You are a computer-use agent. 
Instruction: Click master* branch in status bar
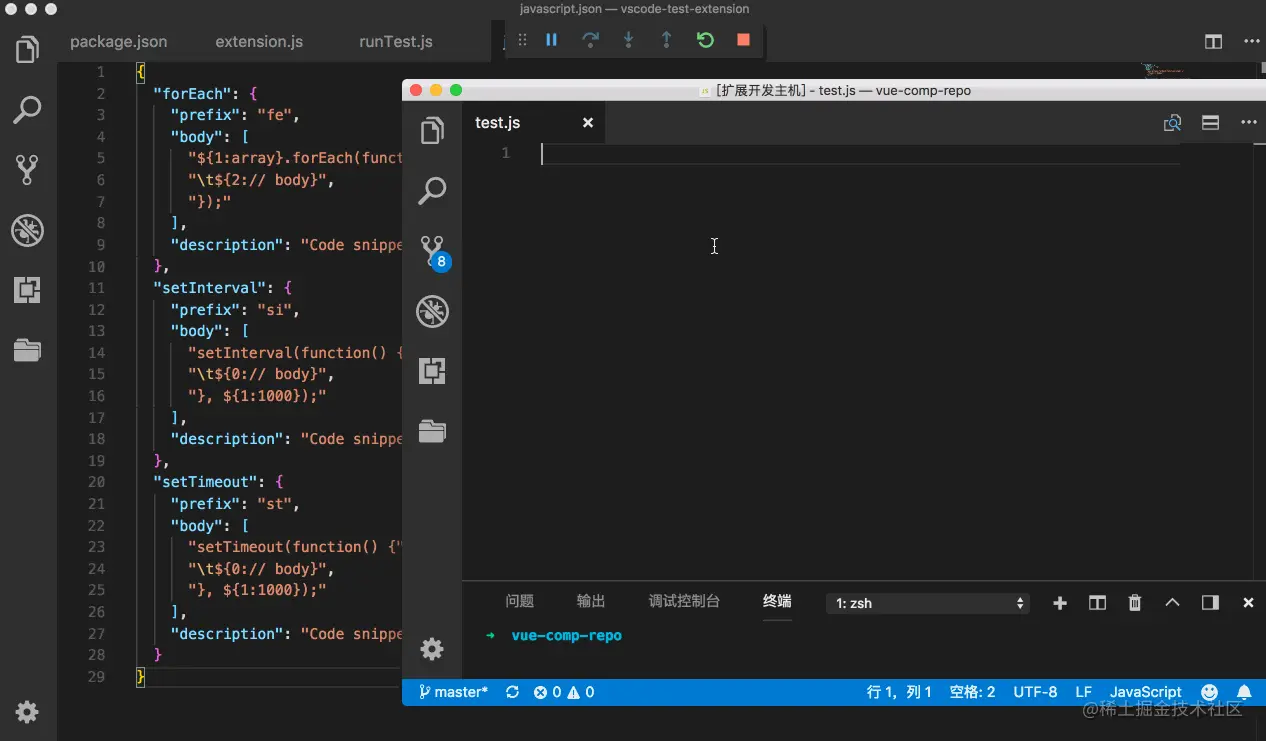pos(454,692)
